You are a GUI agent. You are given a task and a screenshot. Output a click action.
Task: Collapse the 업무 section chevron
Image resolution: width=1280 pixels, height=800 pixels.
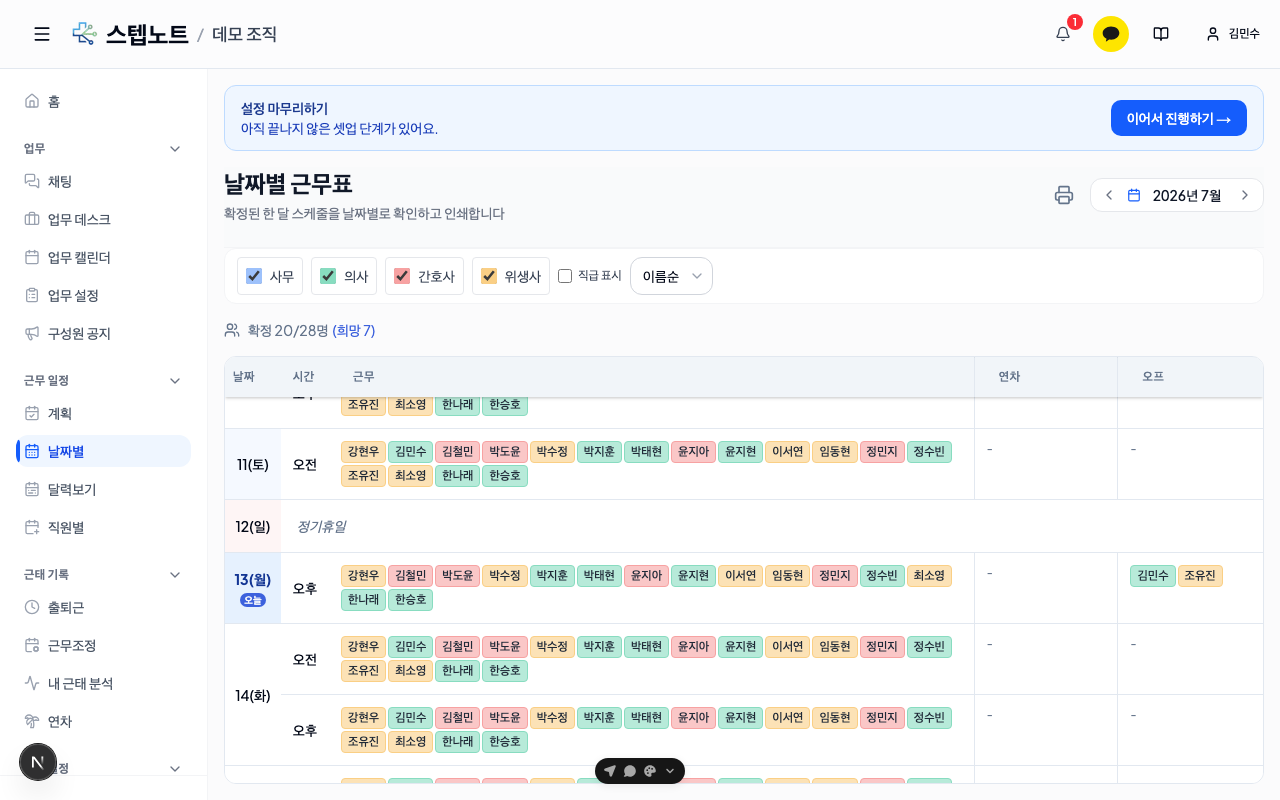click(x=175, y=148)
